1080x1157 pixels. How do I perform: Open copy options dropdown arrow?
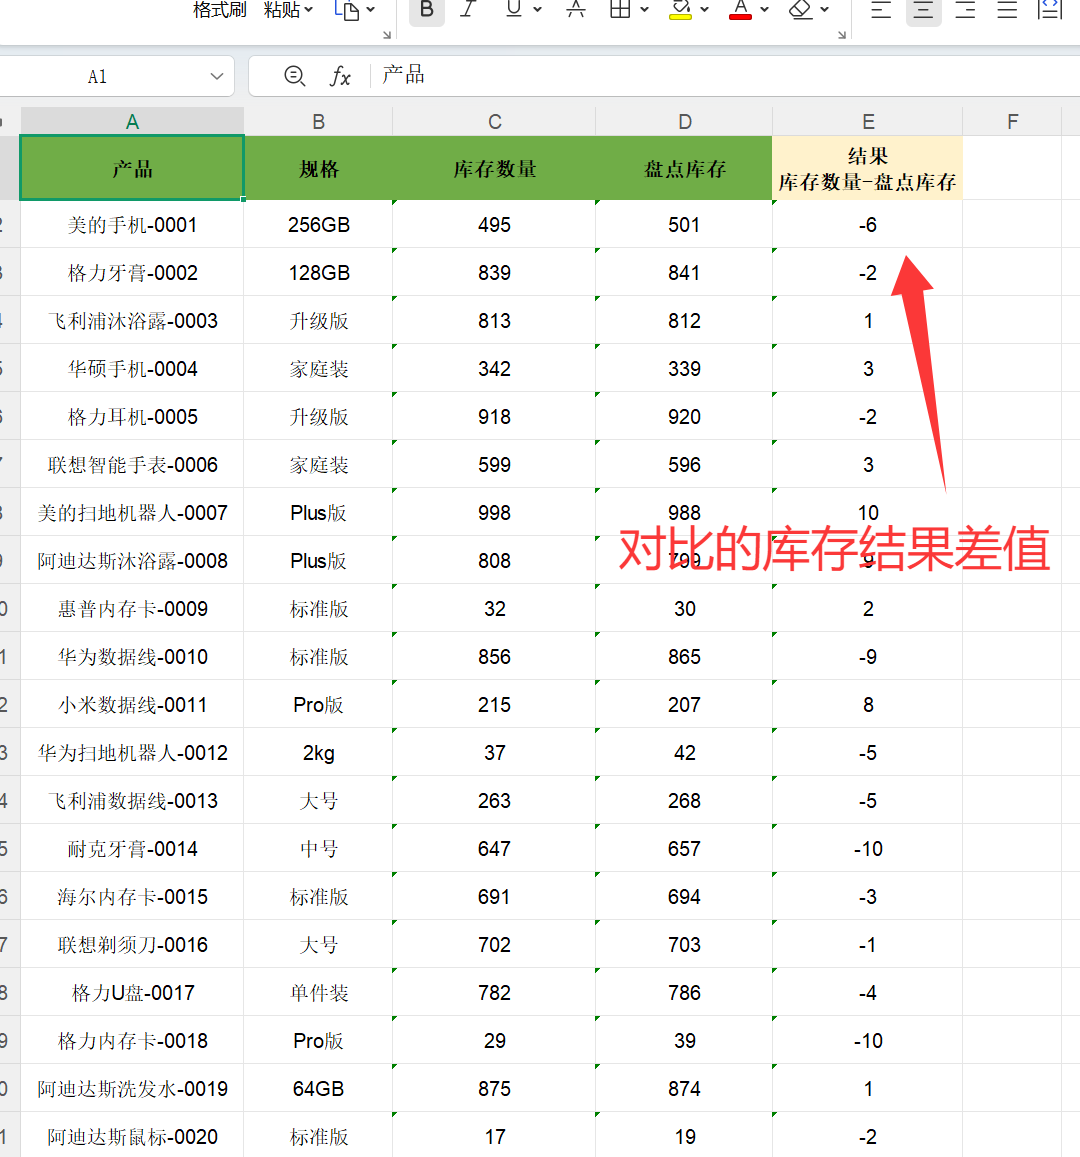point(371,10)
